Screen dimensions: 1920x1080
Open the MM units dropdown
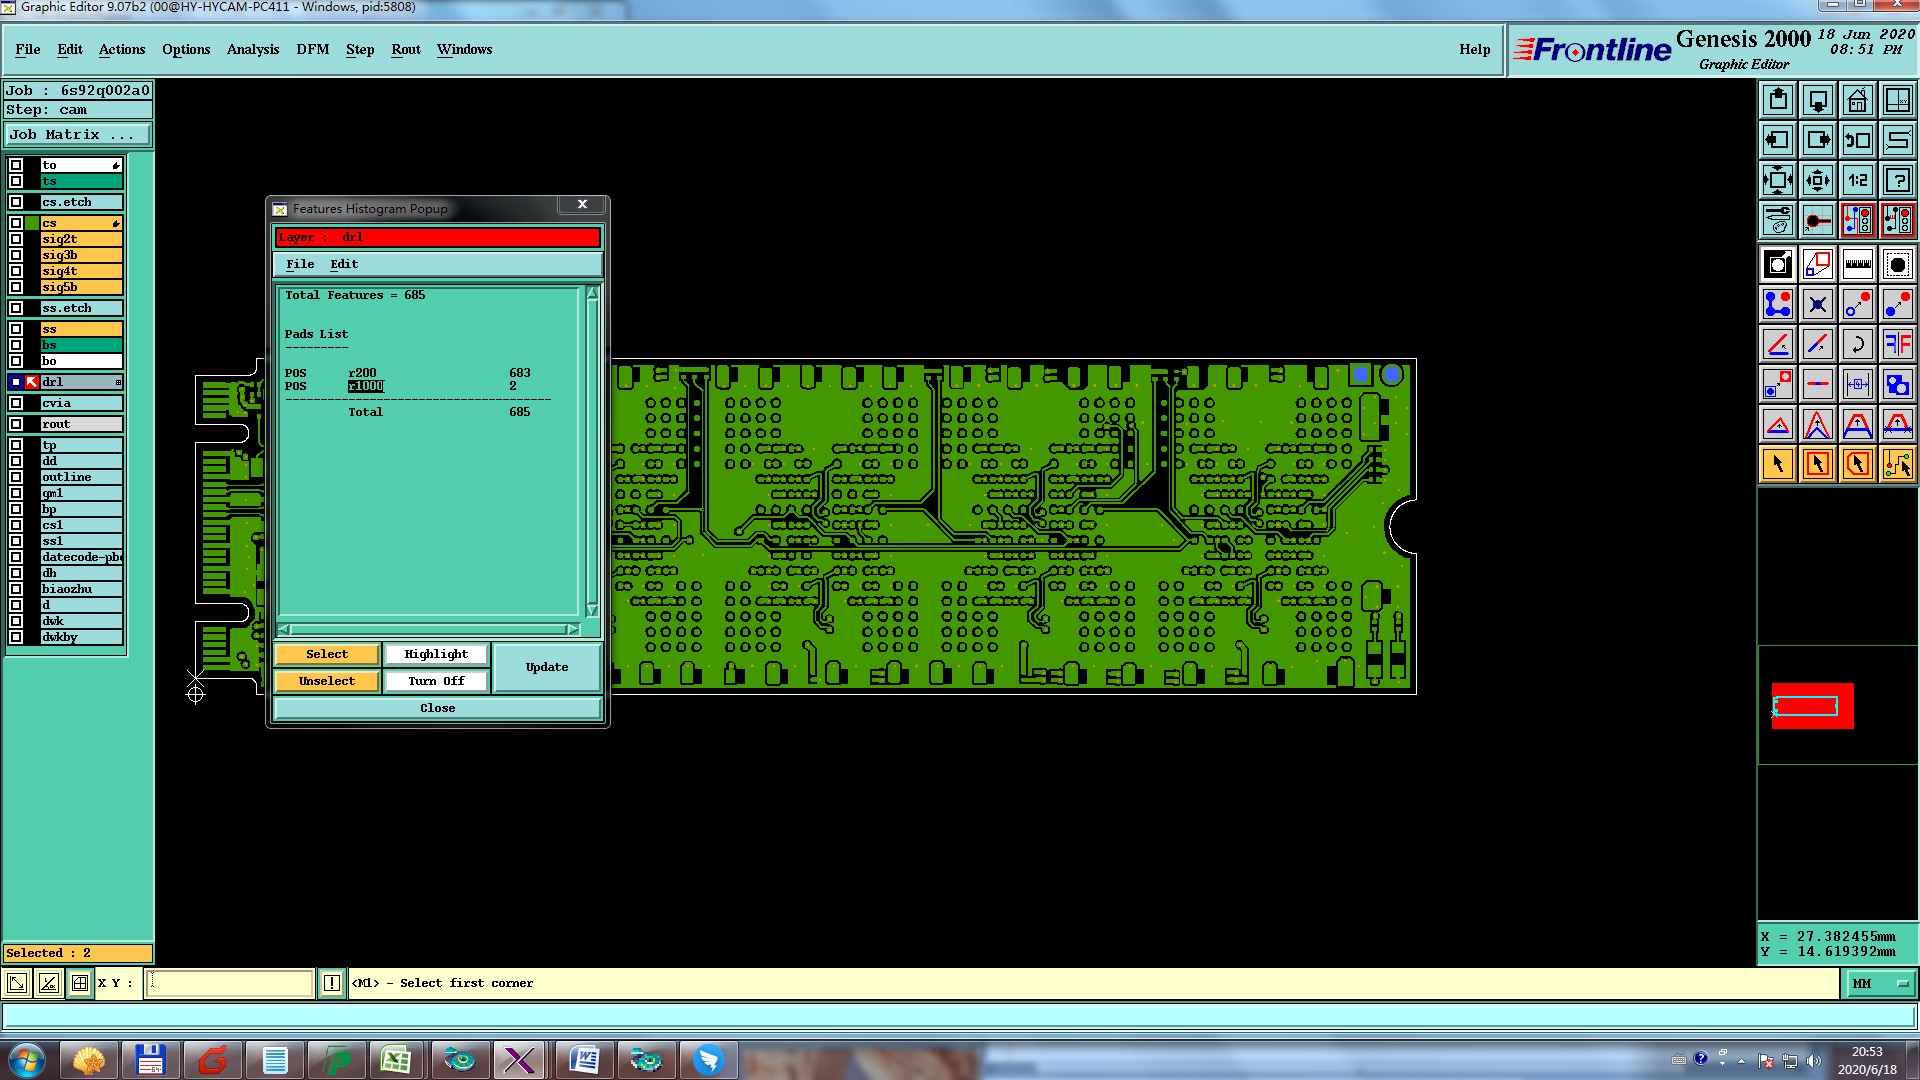(x=1880, y=983)
